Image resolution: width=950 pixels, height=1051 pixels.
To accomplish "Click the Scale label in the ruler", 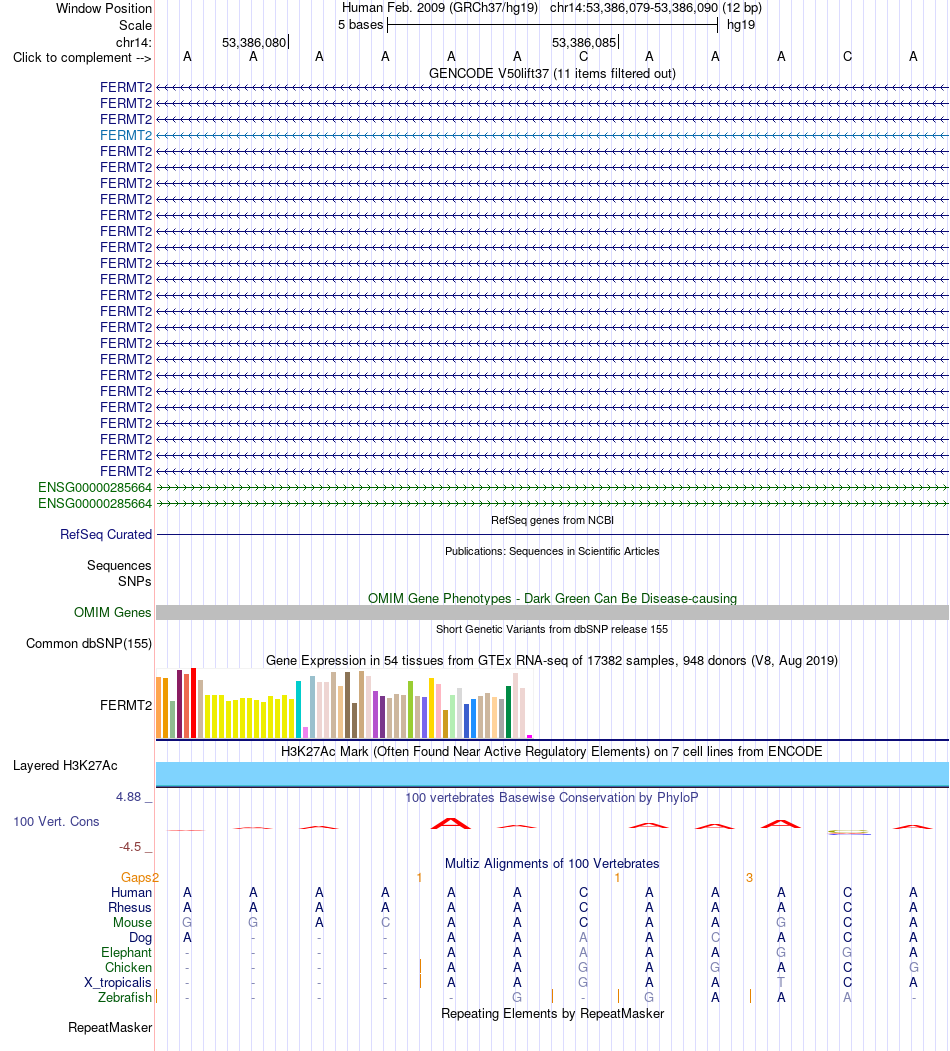I will (135, 25).
